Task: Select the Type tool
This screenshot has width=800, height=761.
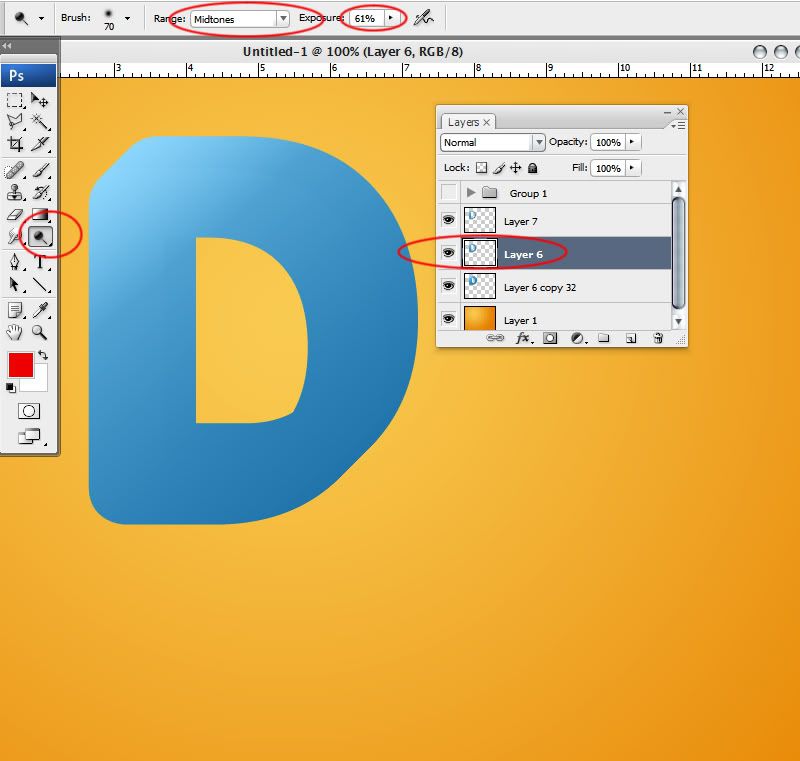Action: point(40,262)
